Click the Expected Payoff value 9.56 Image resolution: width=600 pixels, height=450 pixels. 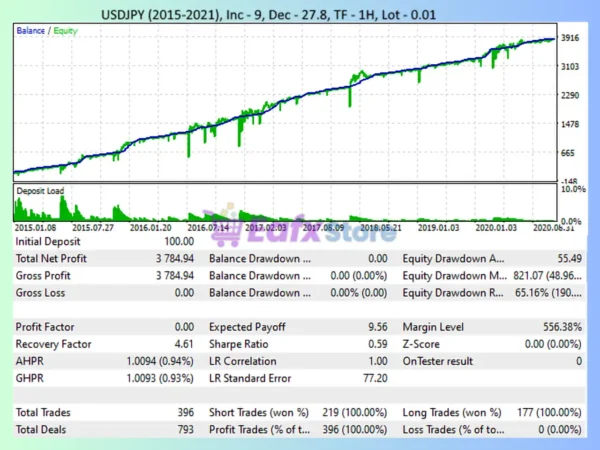(x=378, y=327)
